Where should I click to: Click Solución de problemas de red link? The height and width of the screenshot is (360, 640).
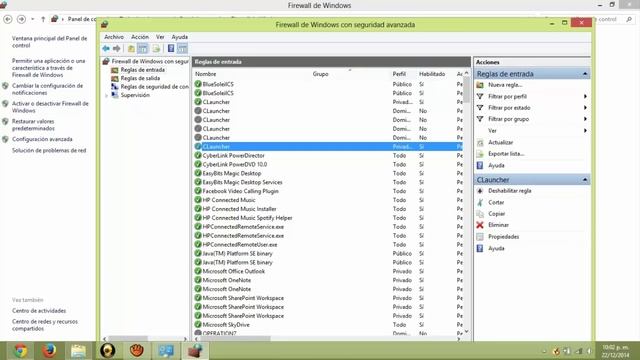point(49,150)
